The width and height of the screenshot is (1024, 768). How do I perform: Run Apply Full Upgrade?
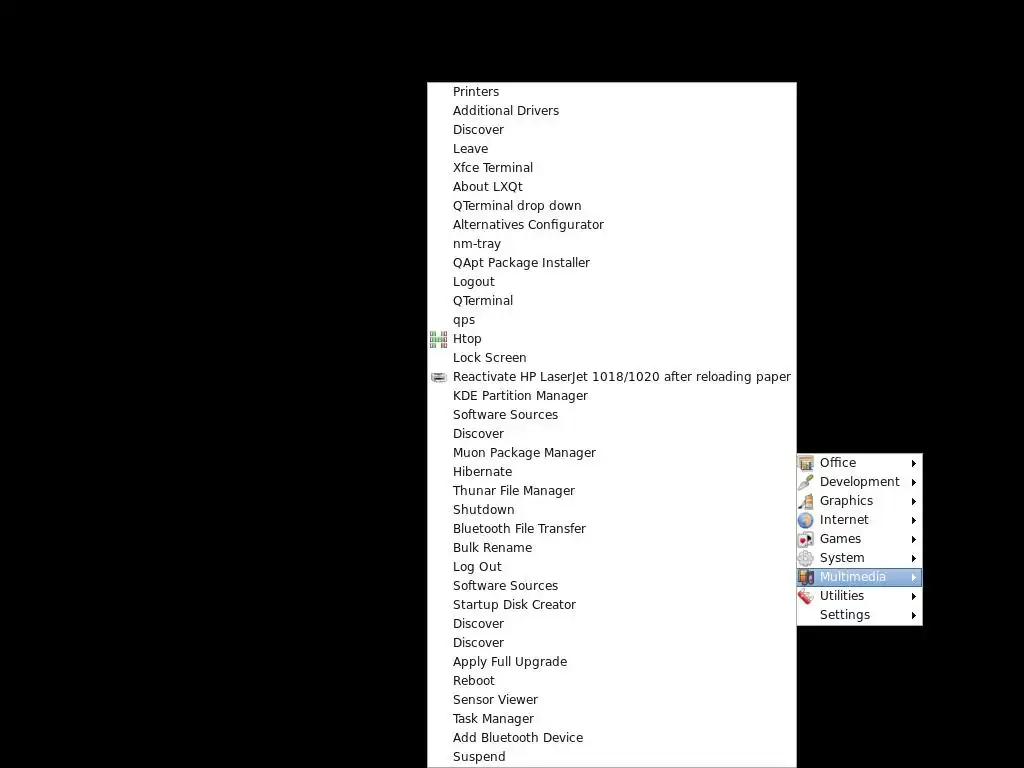pyautogui.click(x=612, y=662)
